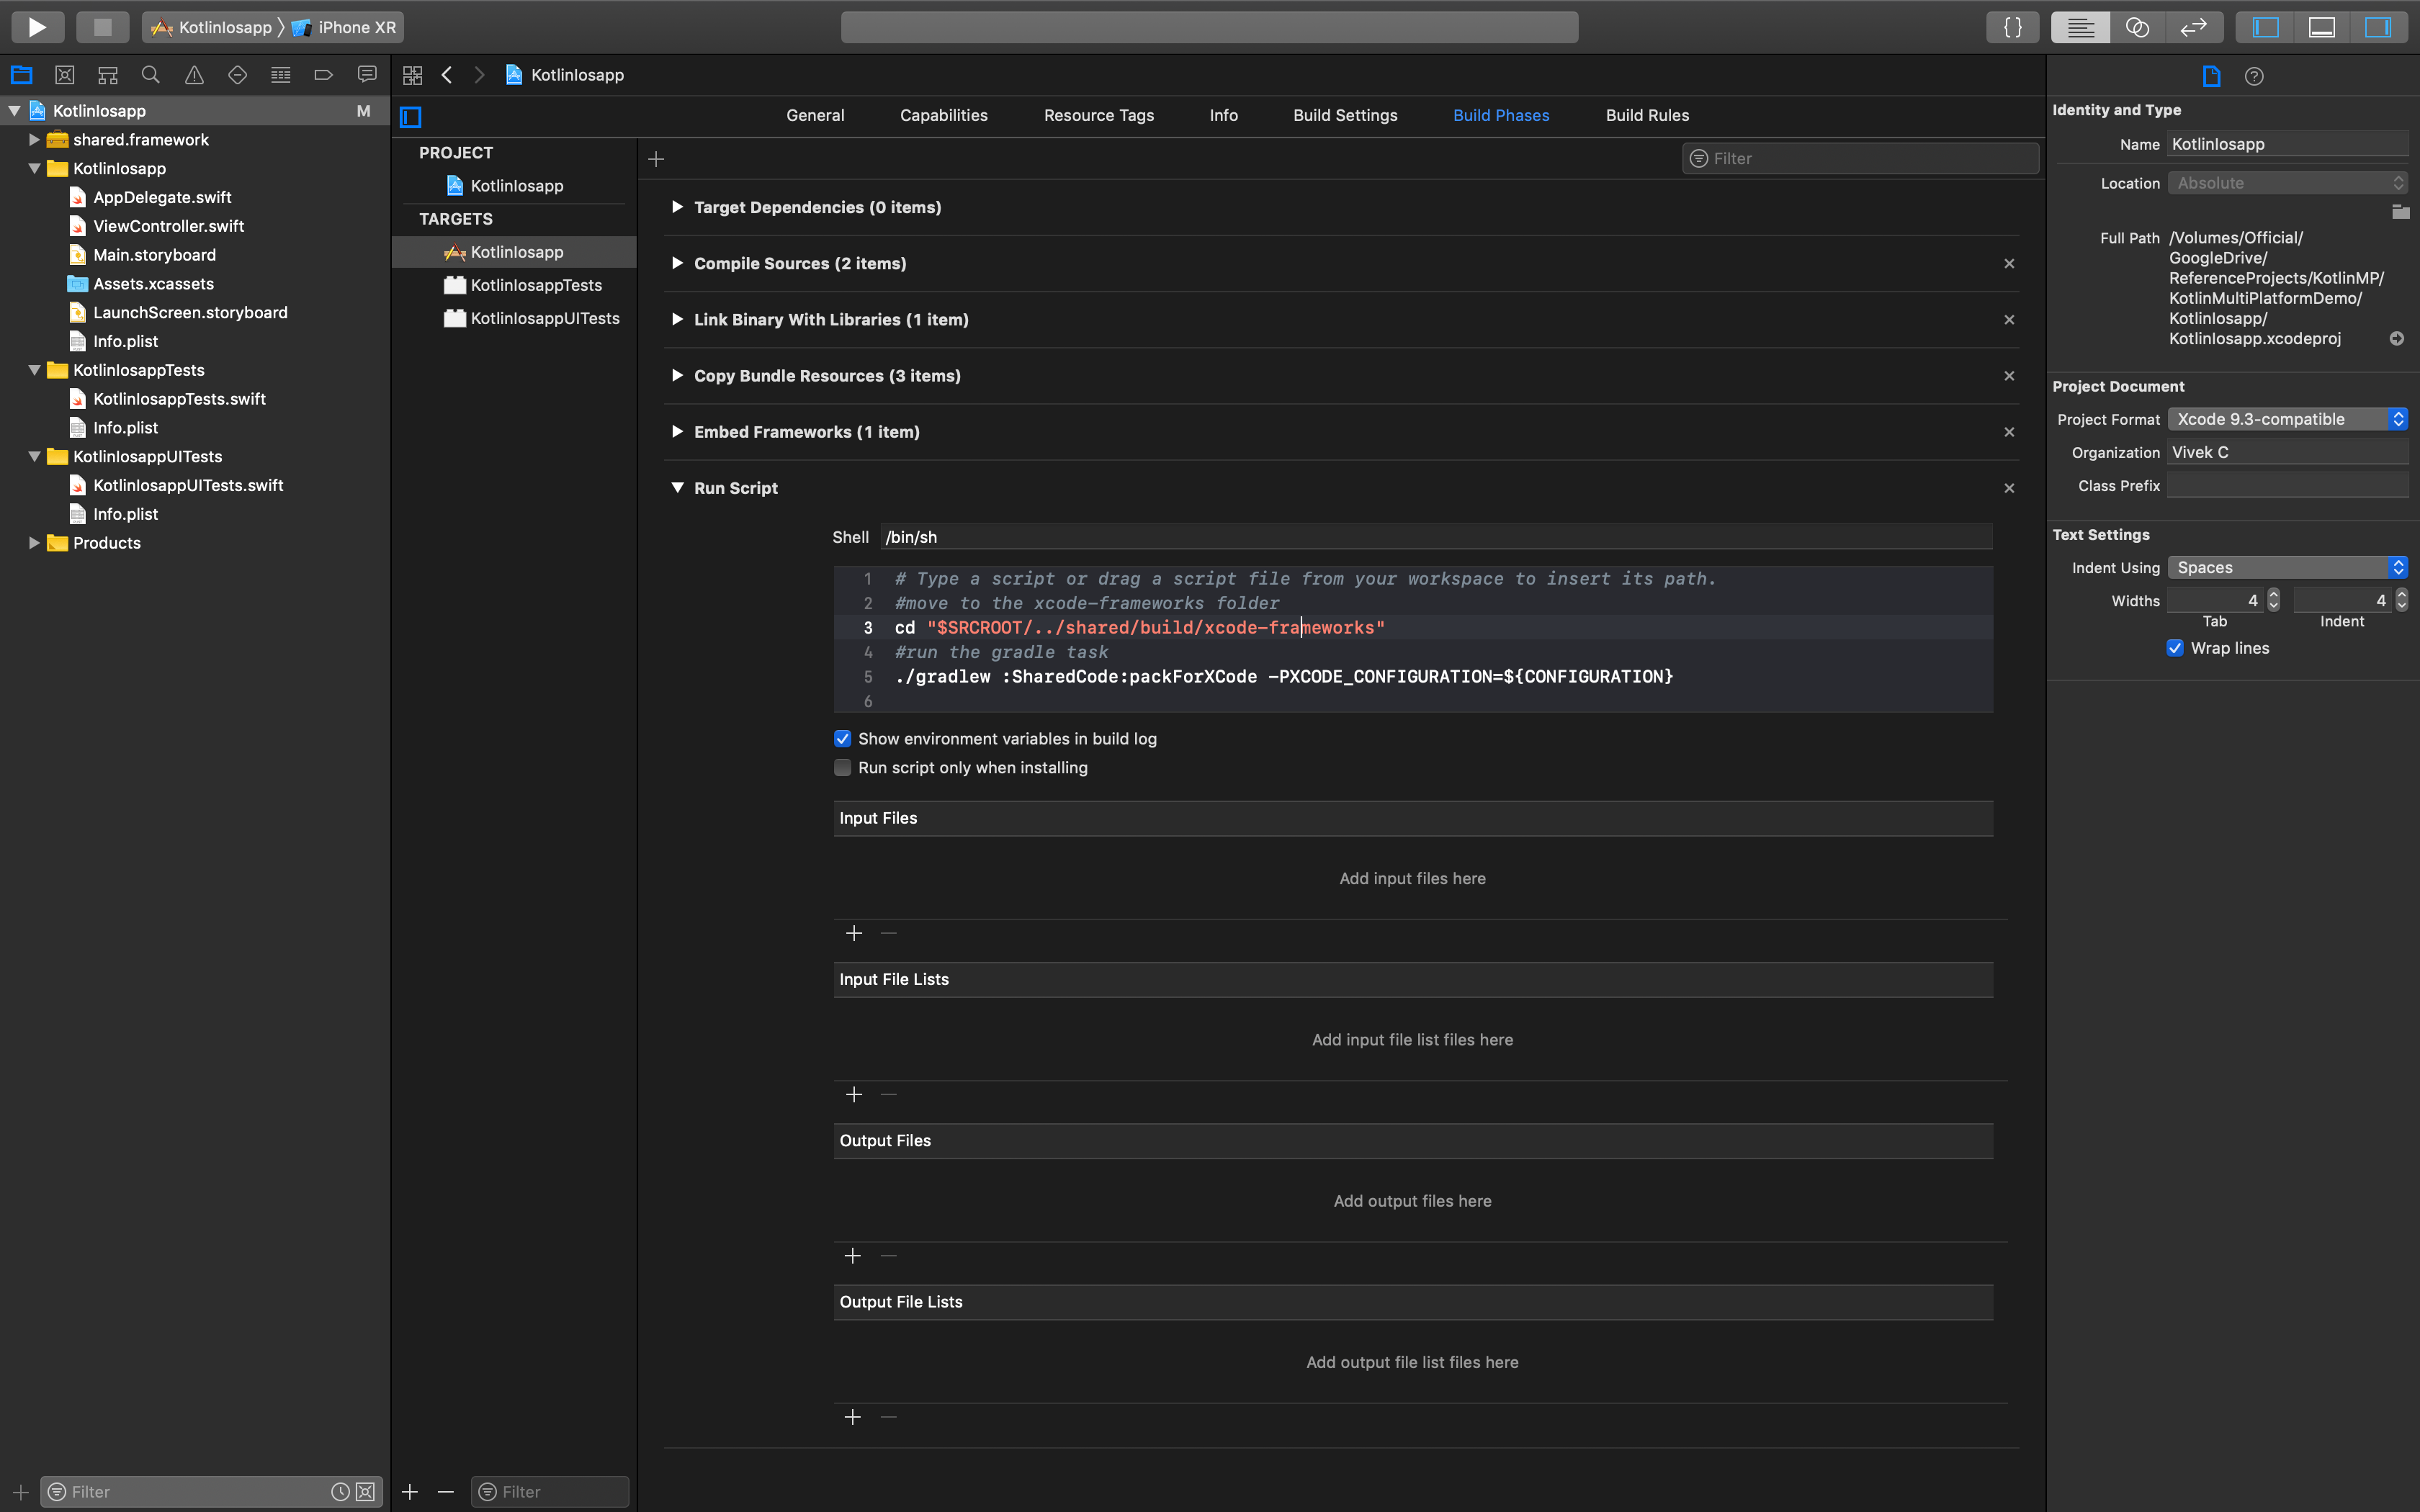2420x1512 pixels.
Task: Toggle the left Navigator panel
Action: (x=2265, y=27)
